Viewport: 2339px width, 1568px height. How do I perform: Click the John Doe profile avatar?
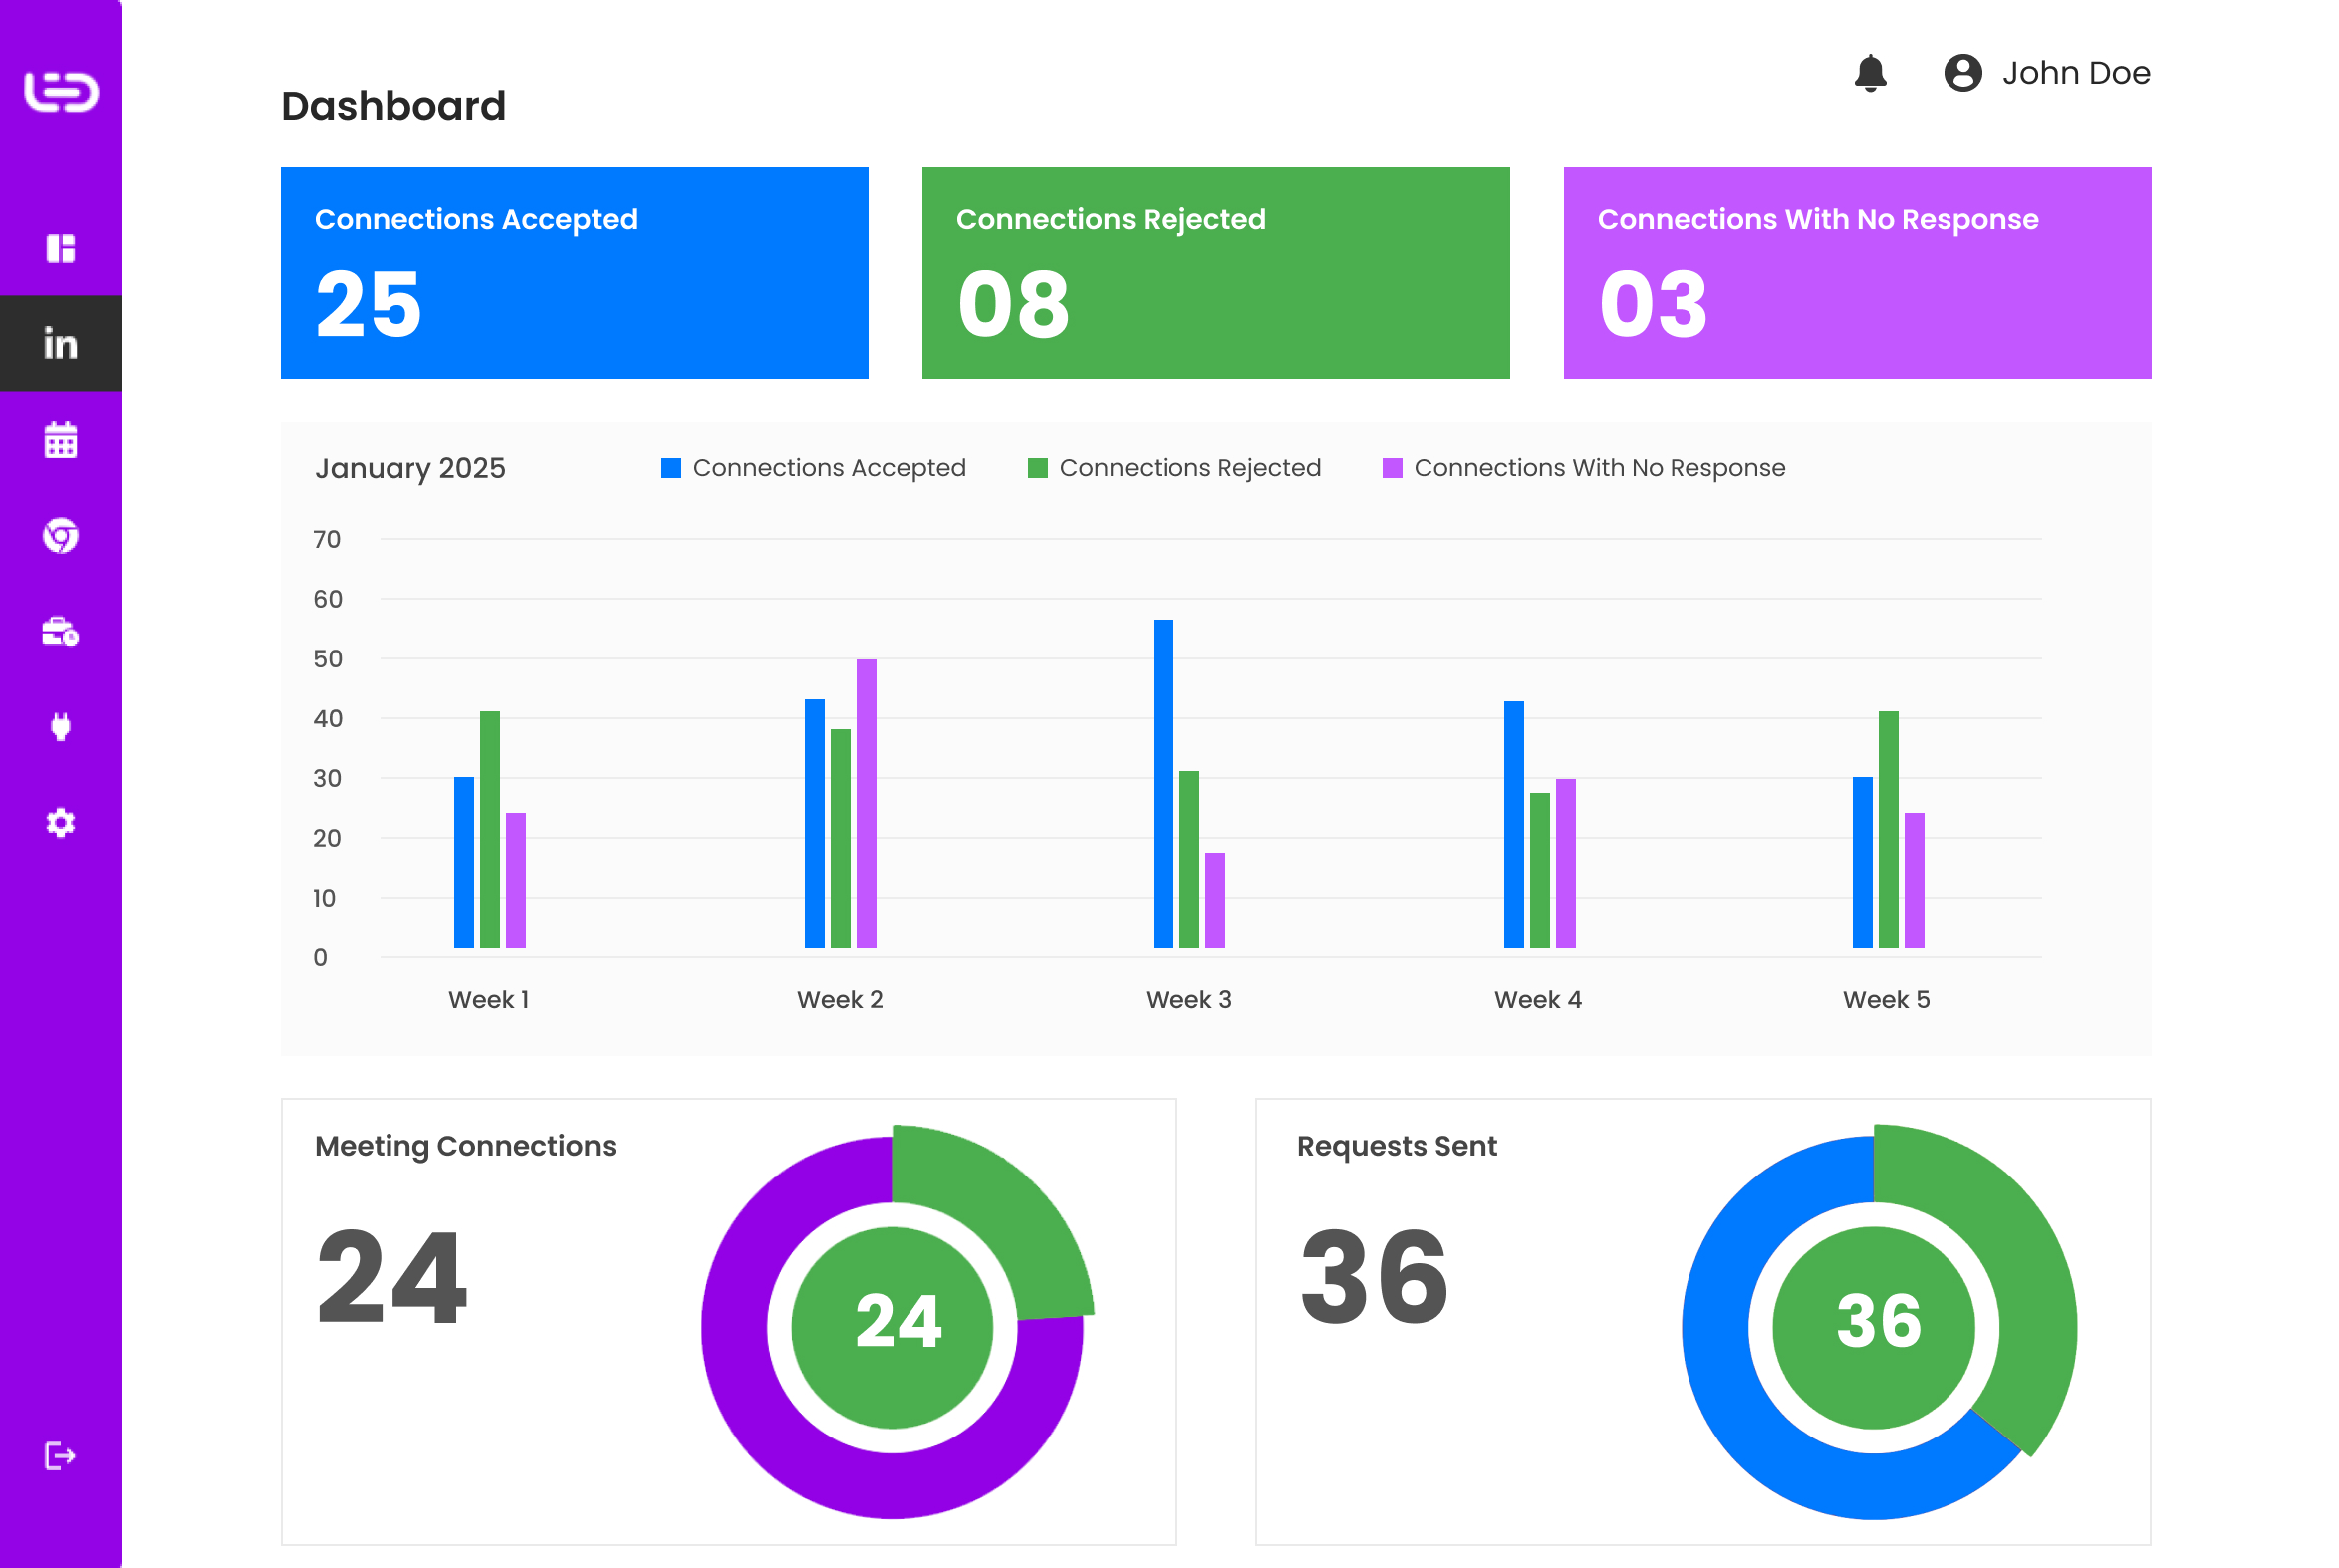(1963, 73)
